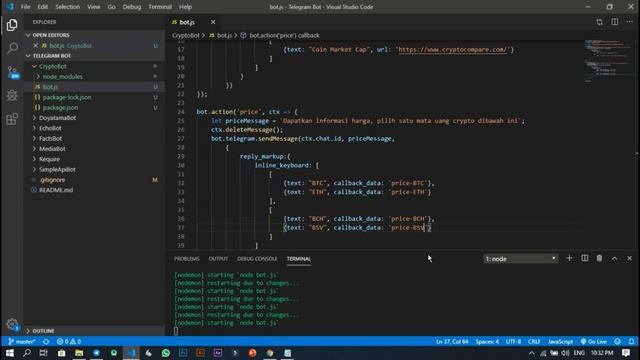Open editor More Actions ellipsis

(629, 22)
